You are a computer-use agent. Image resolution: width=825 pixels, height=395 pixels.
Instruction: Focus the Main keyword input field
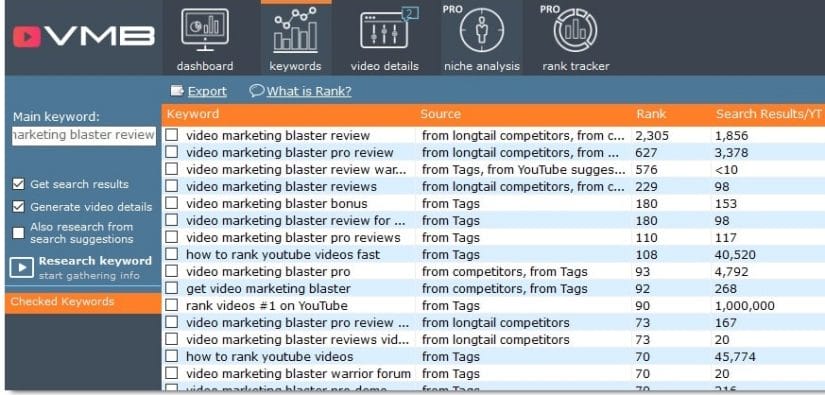(84, 135)
